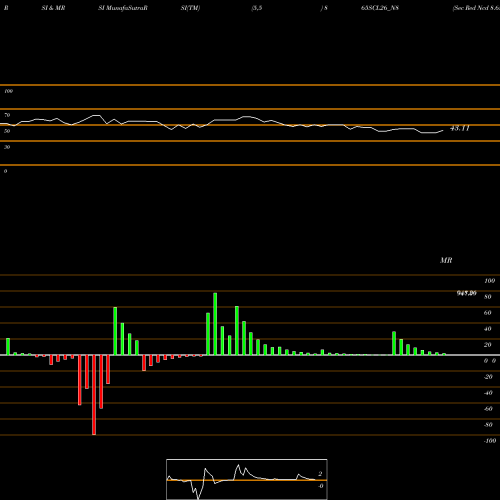This screenshot has height=500, width=500.
Task: Click the blurry value beside the 80 label
Action: coord(466,293)
